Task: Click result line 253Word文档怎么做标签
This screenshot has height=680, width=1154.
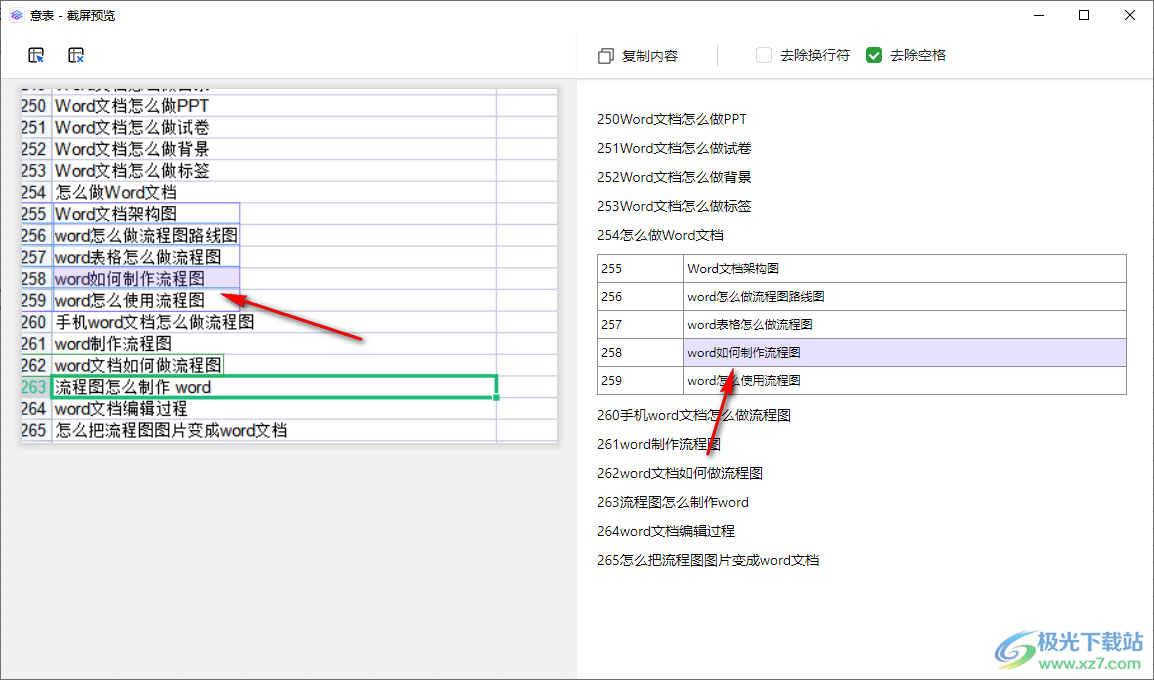Action: click(674, 206)
